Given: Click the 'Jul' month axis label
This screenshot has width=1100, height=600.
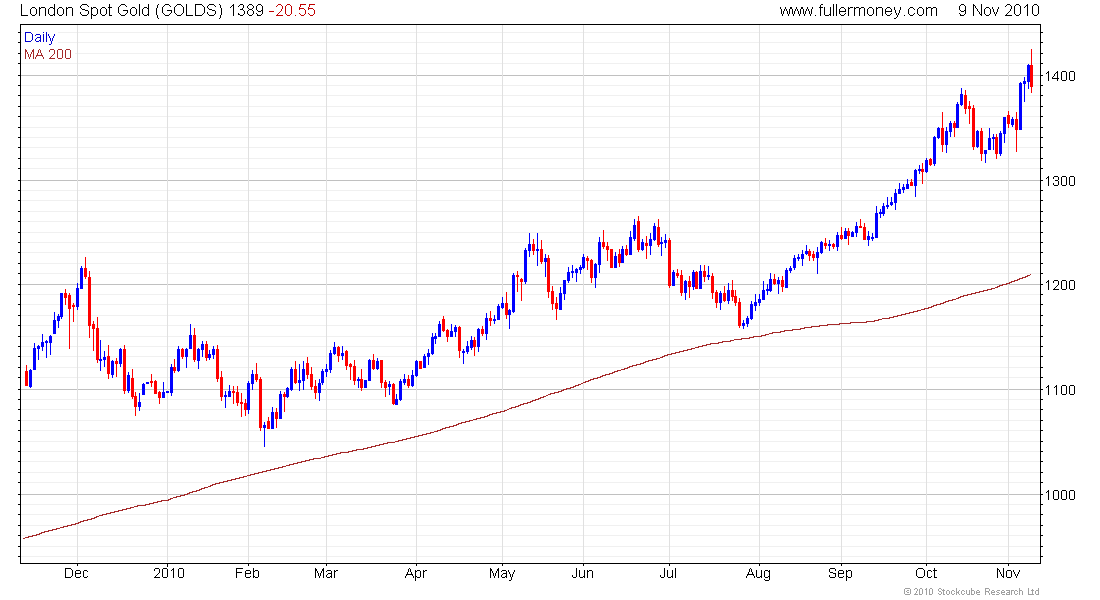Looking at the screenshot, I should 668,573.
